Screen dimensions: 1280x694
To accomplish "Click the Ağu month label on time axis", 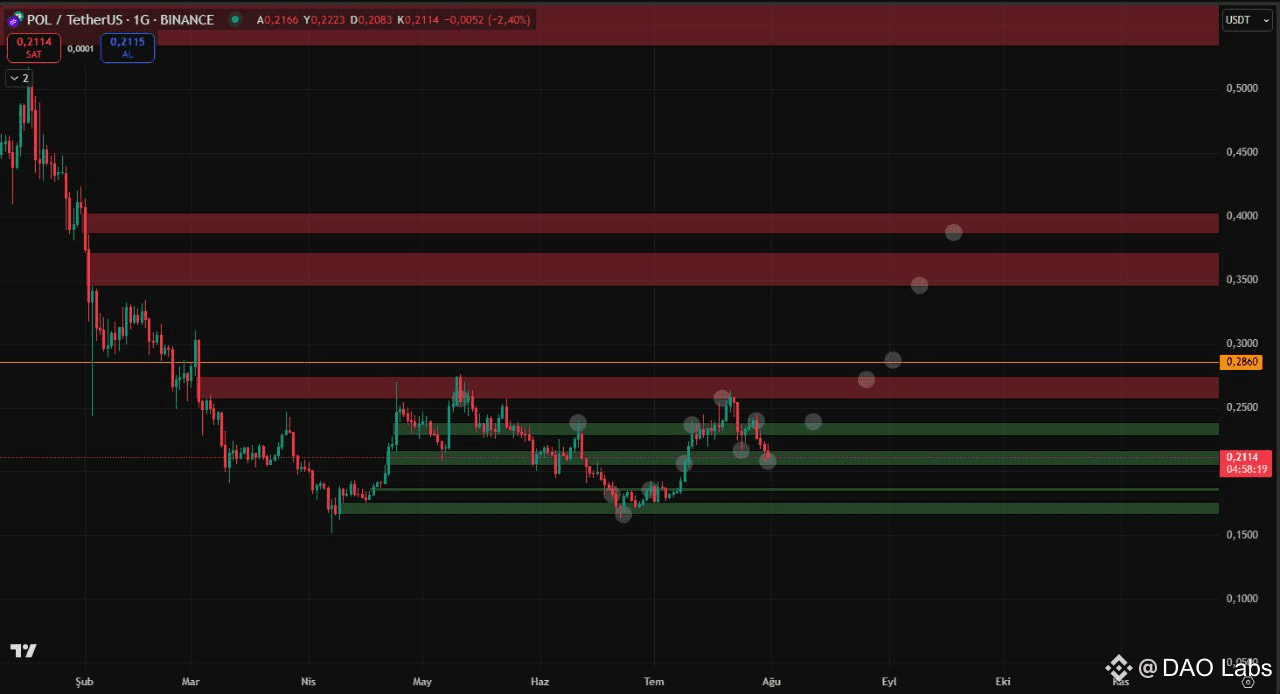I will pyautogui.click(x=771, y=682).
